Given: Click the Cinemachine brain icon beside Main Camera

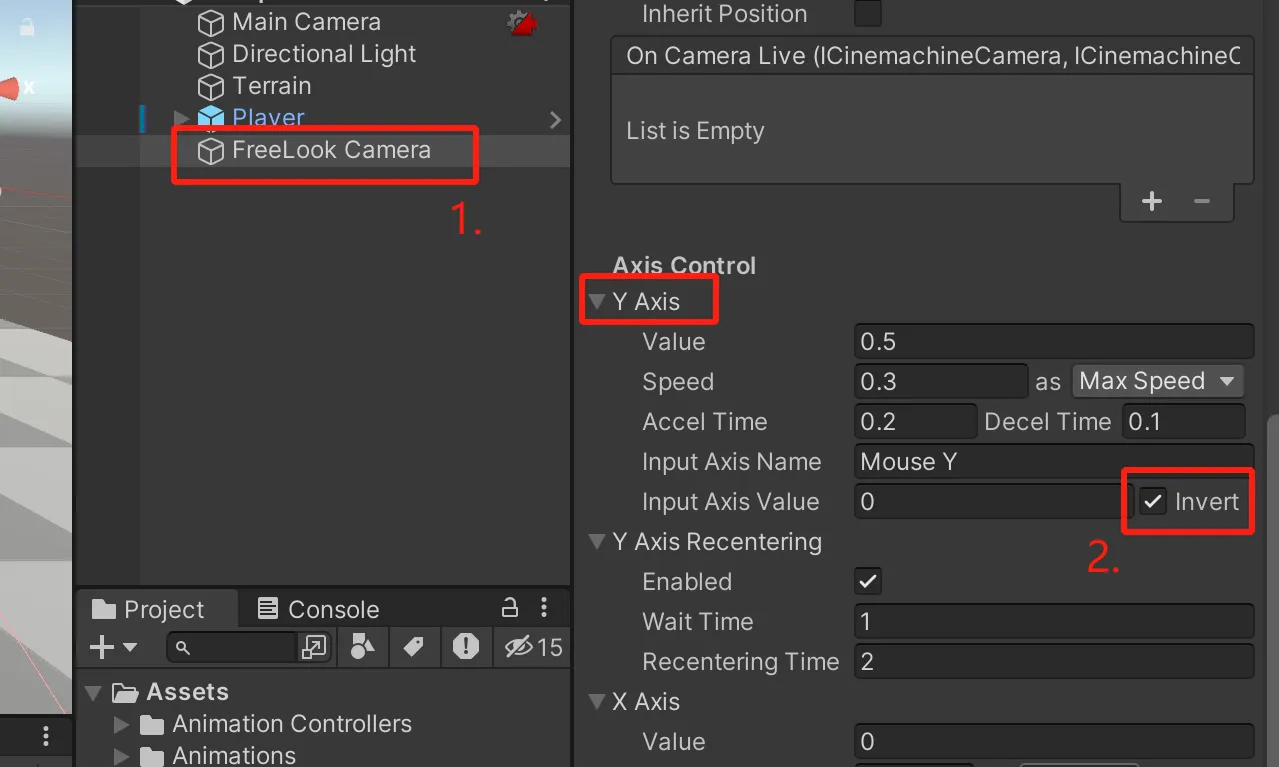Looking at the screenshot, I should pos(522,22).
